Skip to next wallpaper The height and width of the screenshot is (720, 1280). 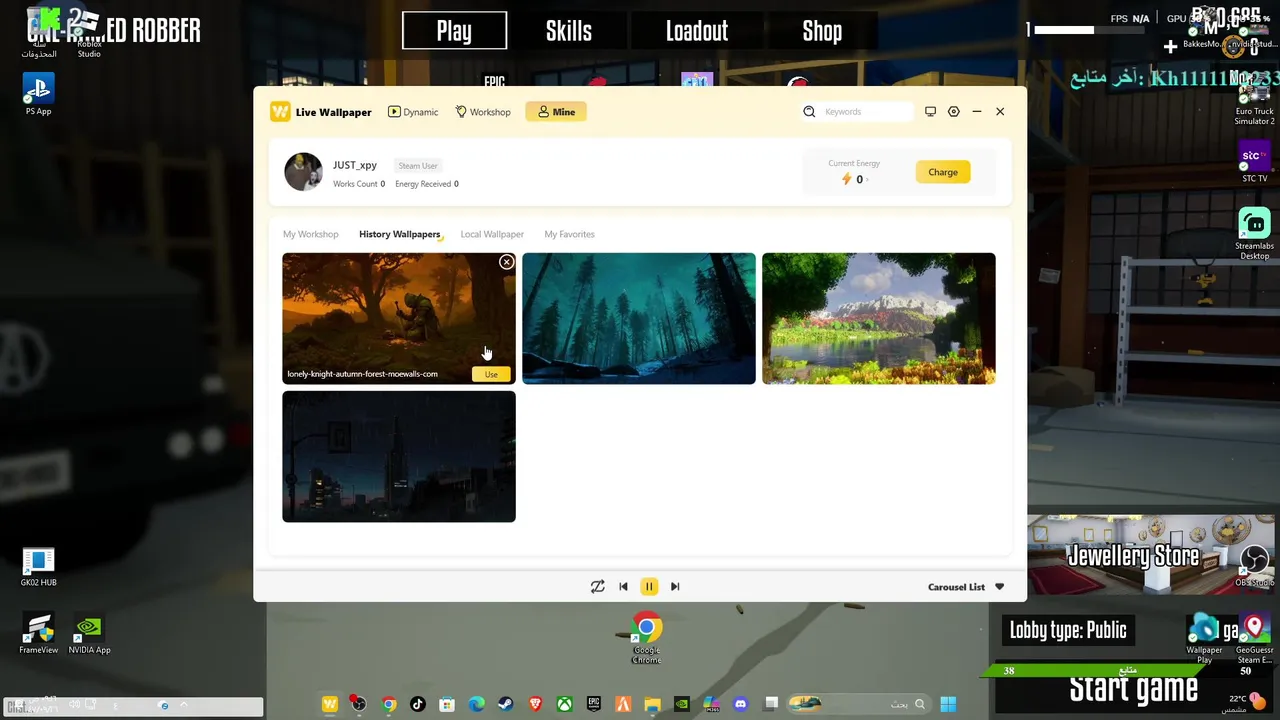675,587
